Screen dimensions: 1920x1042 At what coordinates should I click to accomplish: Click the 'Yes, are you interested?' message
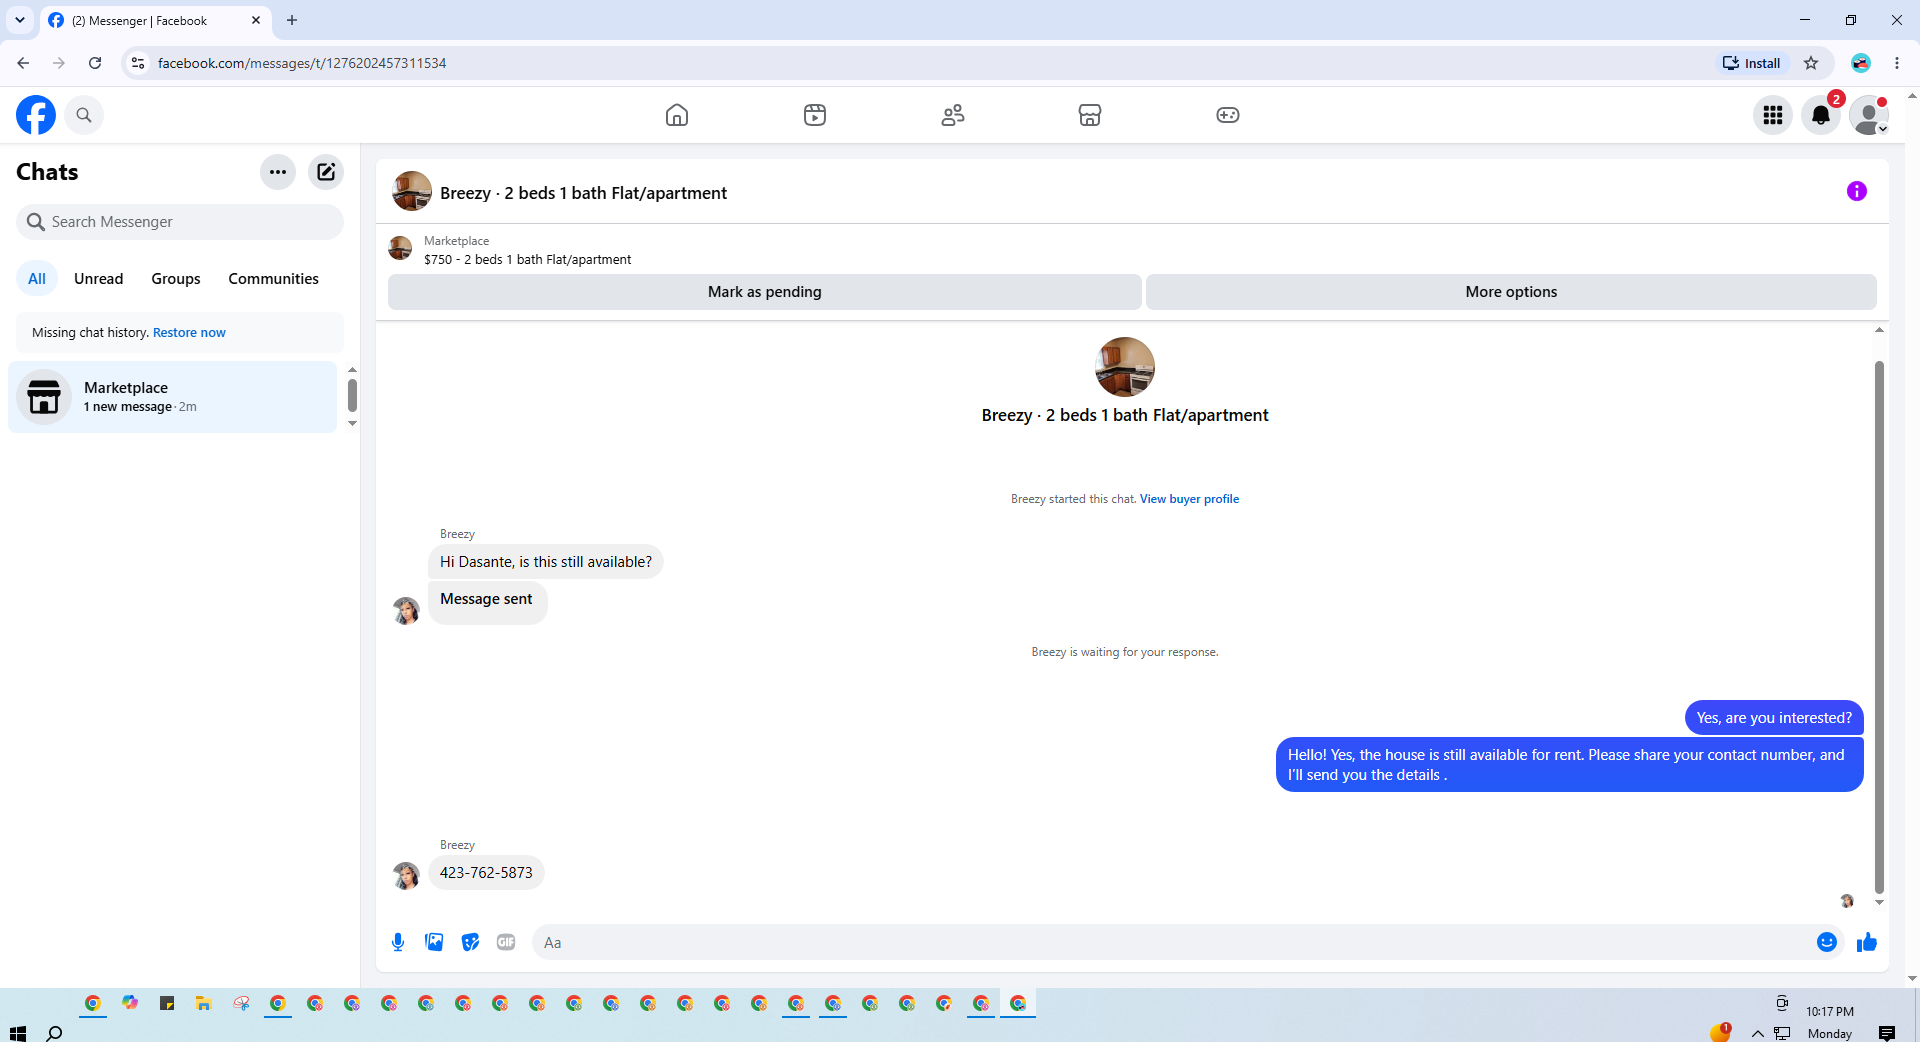coord(1774,718)
